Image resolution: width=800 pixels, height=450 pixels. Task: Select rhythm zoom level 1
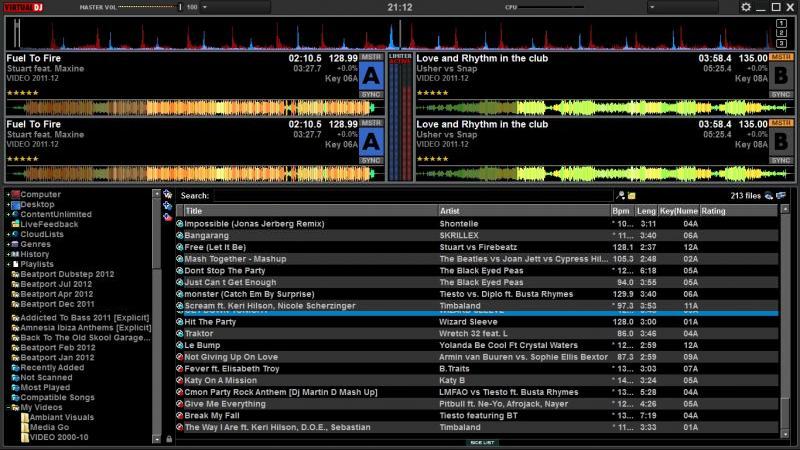tap(781, 23)
